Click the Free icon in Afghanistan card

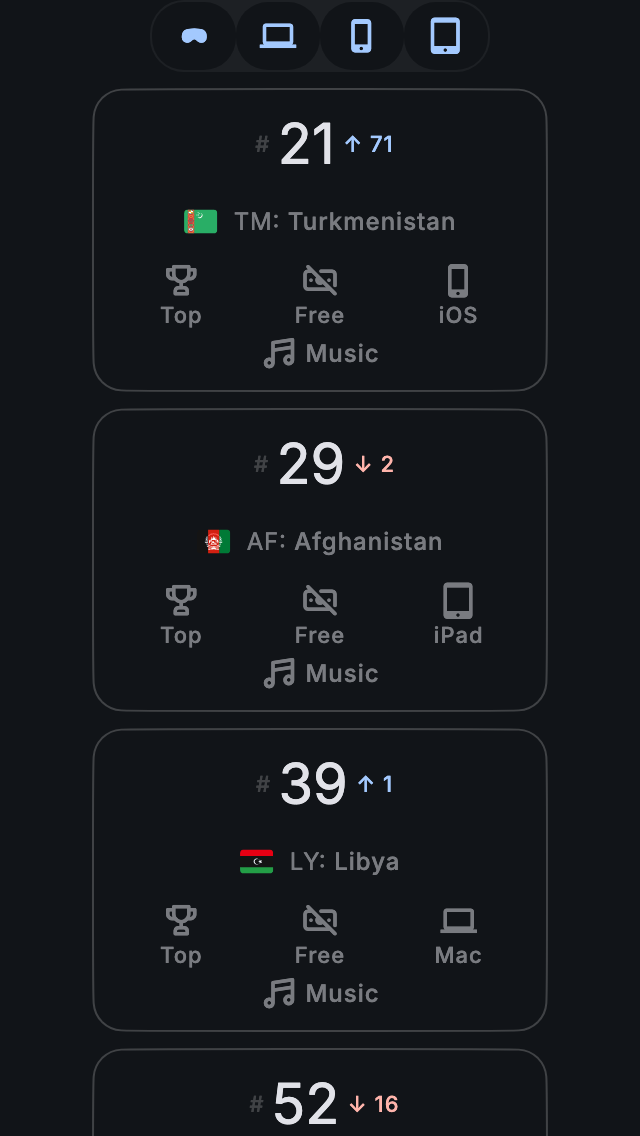(320, 601)
